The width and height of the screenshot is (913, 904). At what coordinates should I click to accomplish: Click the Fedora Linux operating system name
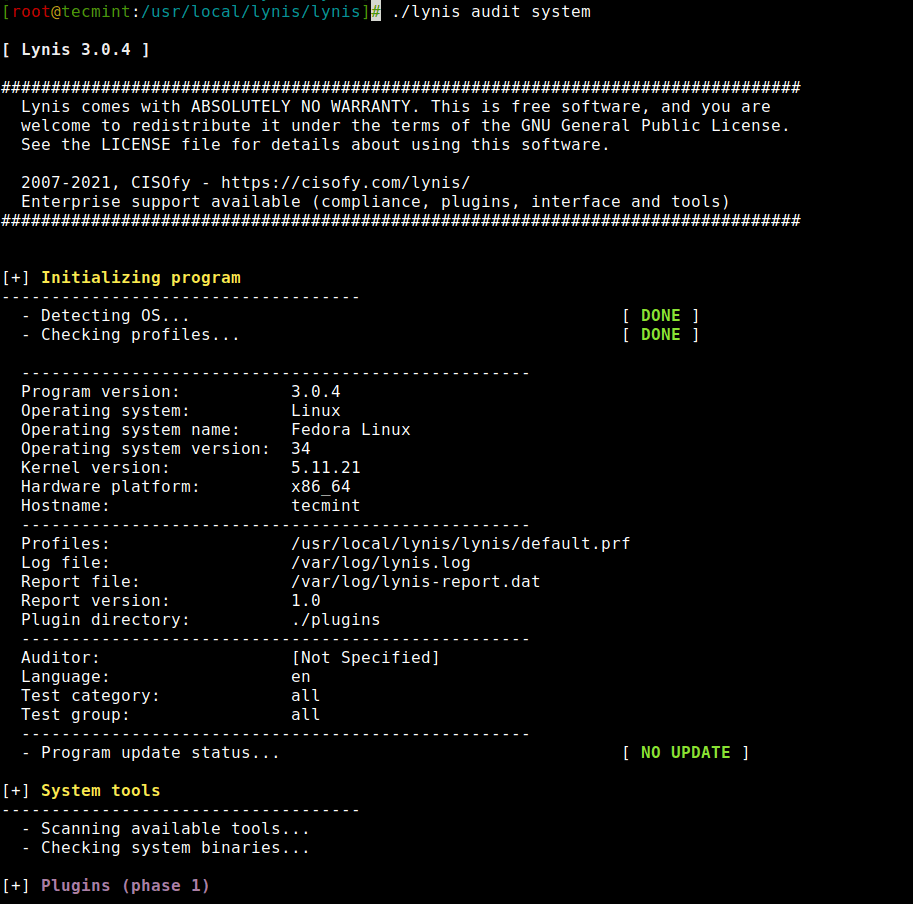(x=350, y=430)
